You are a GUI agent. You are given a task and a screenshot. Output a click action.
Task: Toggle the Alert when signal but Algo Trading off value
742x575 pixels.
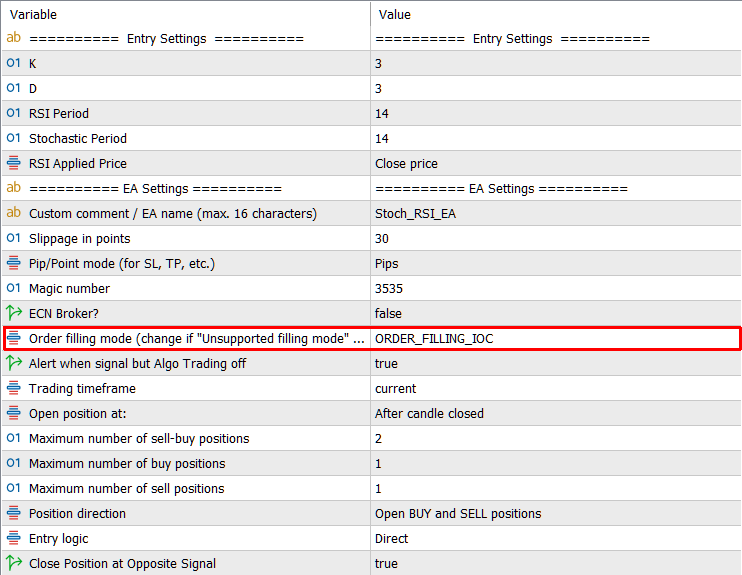tap(556, 363)
